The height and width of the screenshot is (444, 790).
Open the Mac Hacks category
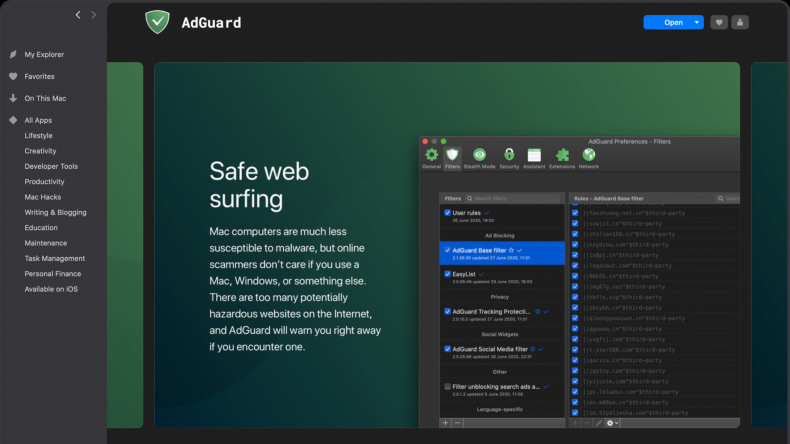(x=43, y=197)
